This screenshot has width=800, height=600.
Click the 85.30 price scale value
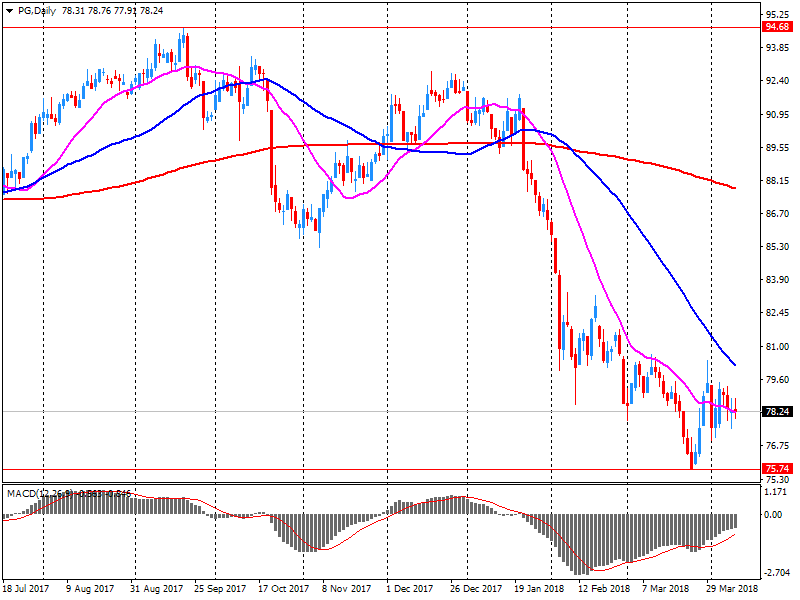[x=778, y=246]
